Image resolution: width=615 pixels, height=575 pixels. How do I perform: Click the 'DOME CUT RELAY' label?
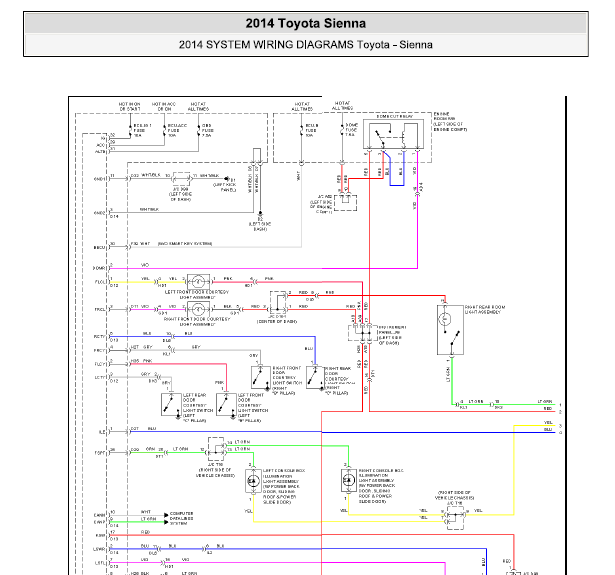395,116
